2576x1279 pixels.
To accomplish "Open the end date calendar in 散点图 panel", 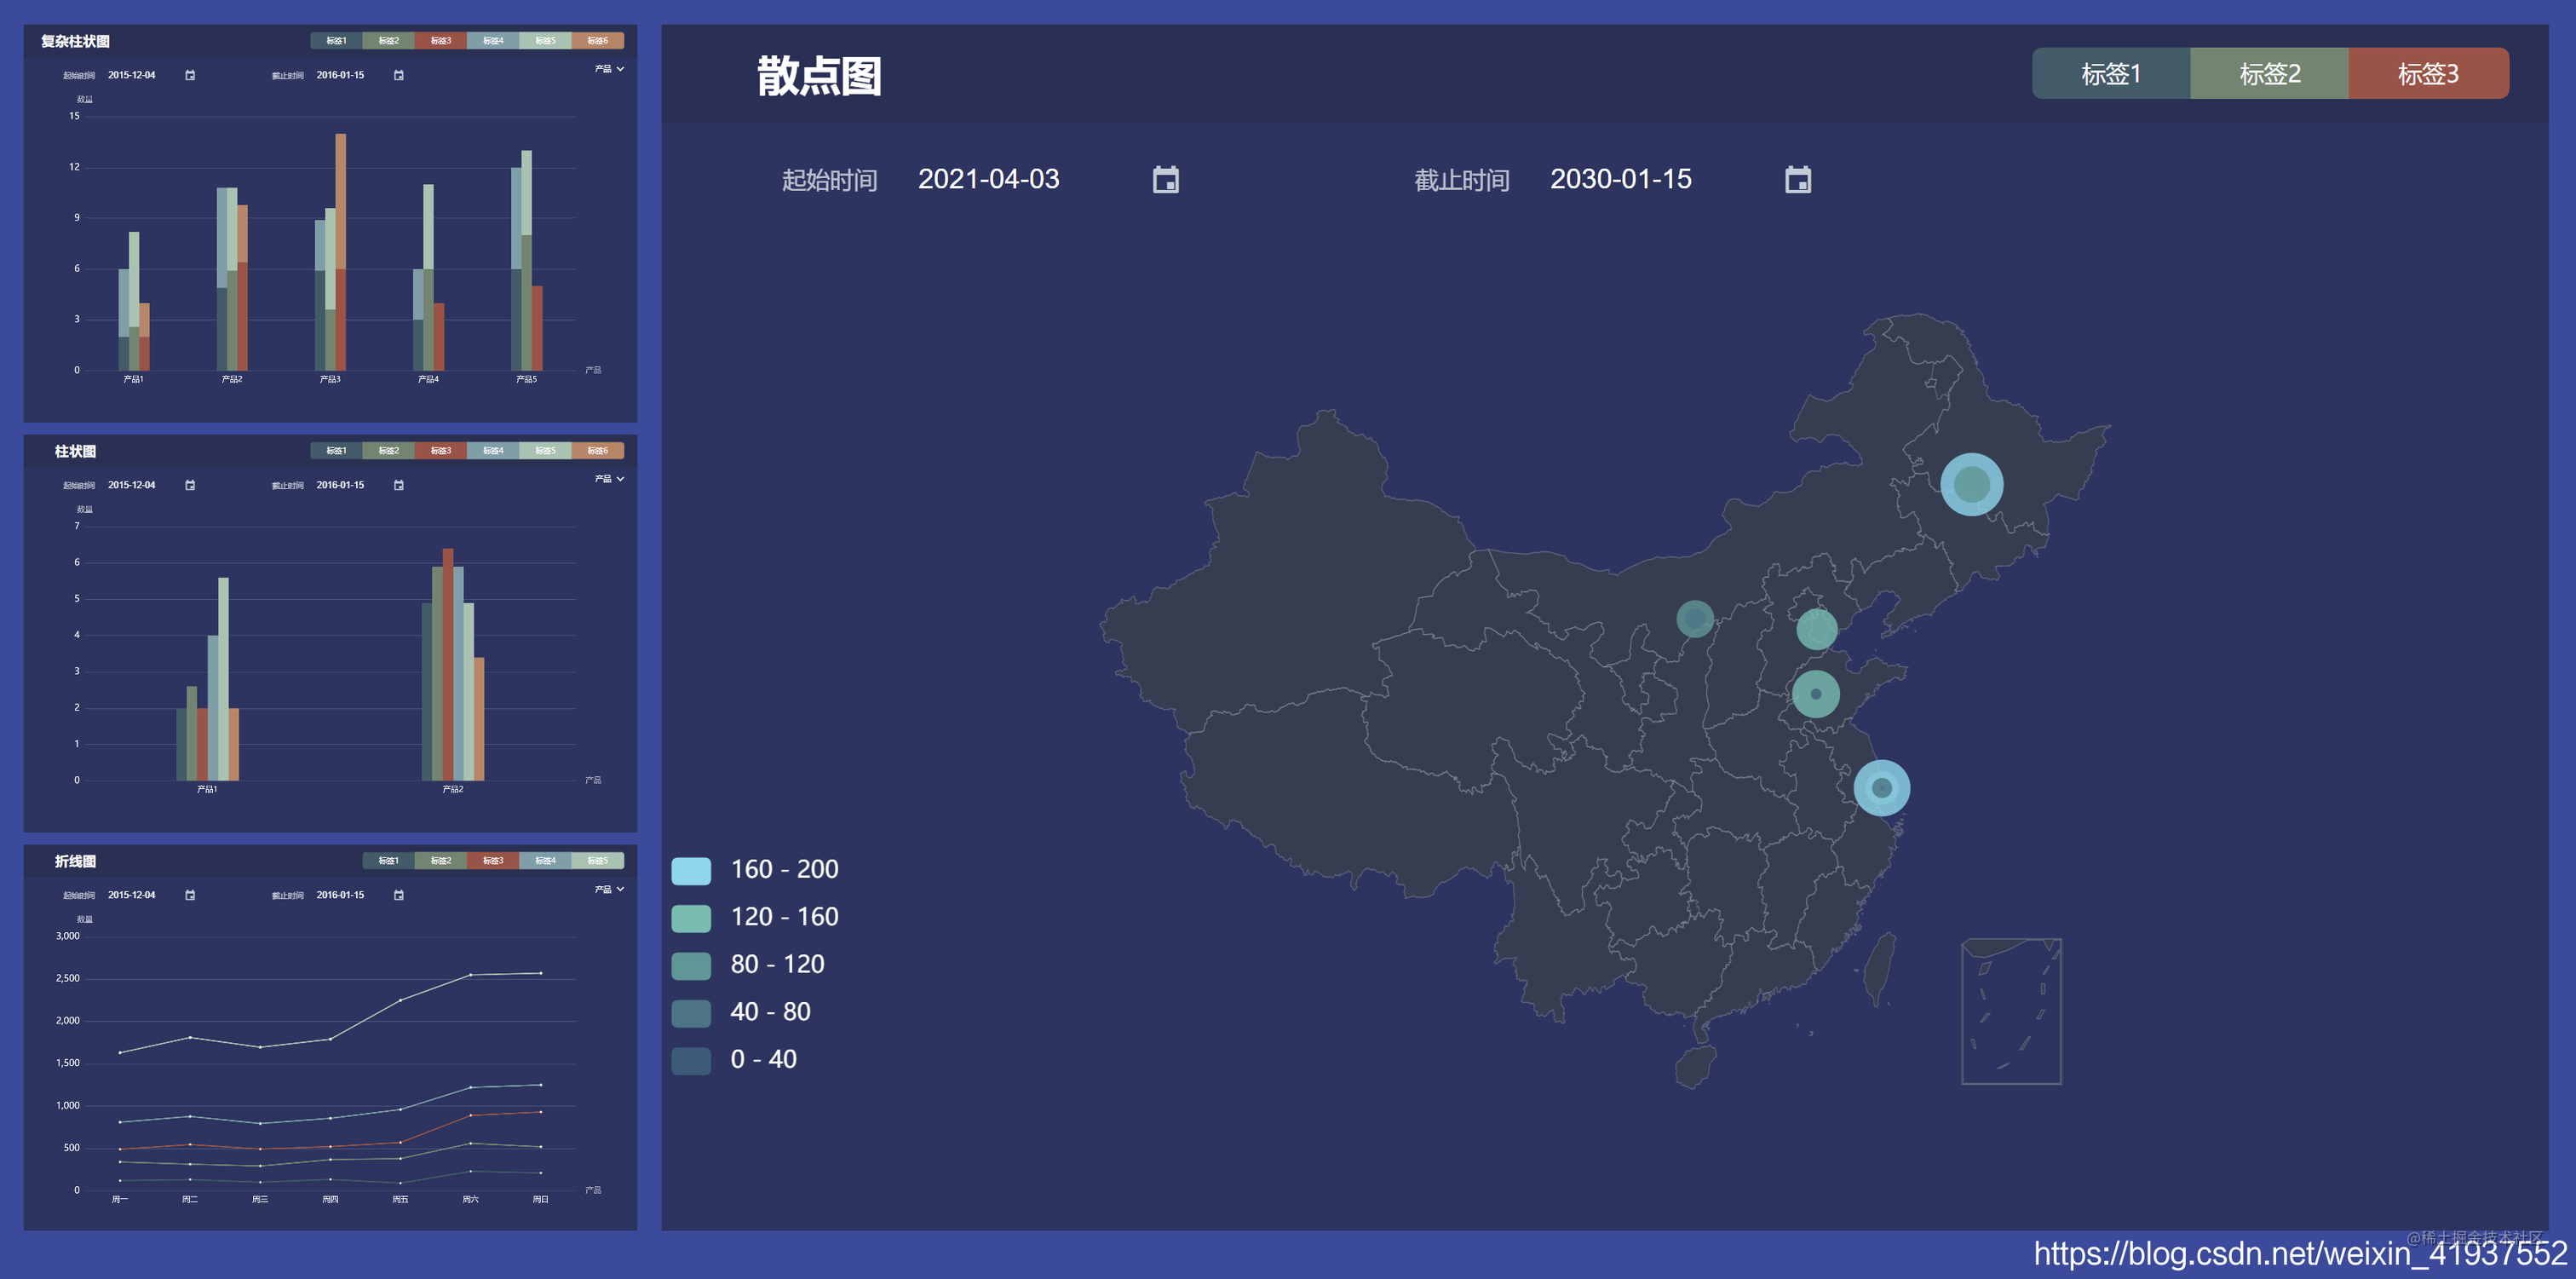I will tap(1799, 179).
